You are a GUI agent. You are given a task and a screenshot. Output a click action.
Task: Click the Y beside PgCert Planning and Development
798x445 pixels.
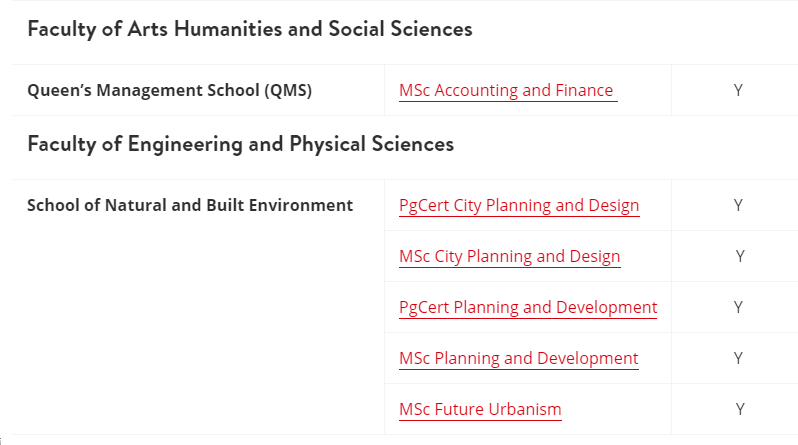[738, 308]
